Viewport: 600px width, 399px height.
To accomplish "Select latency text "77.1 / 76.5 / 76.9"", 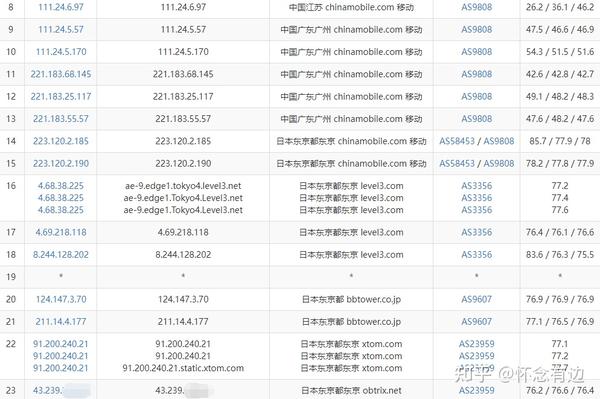I will point(560,321).
